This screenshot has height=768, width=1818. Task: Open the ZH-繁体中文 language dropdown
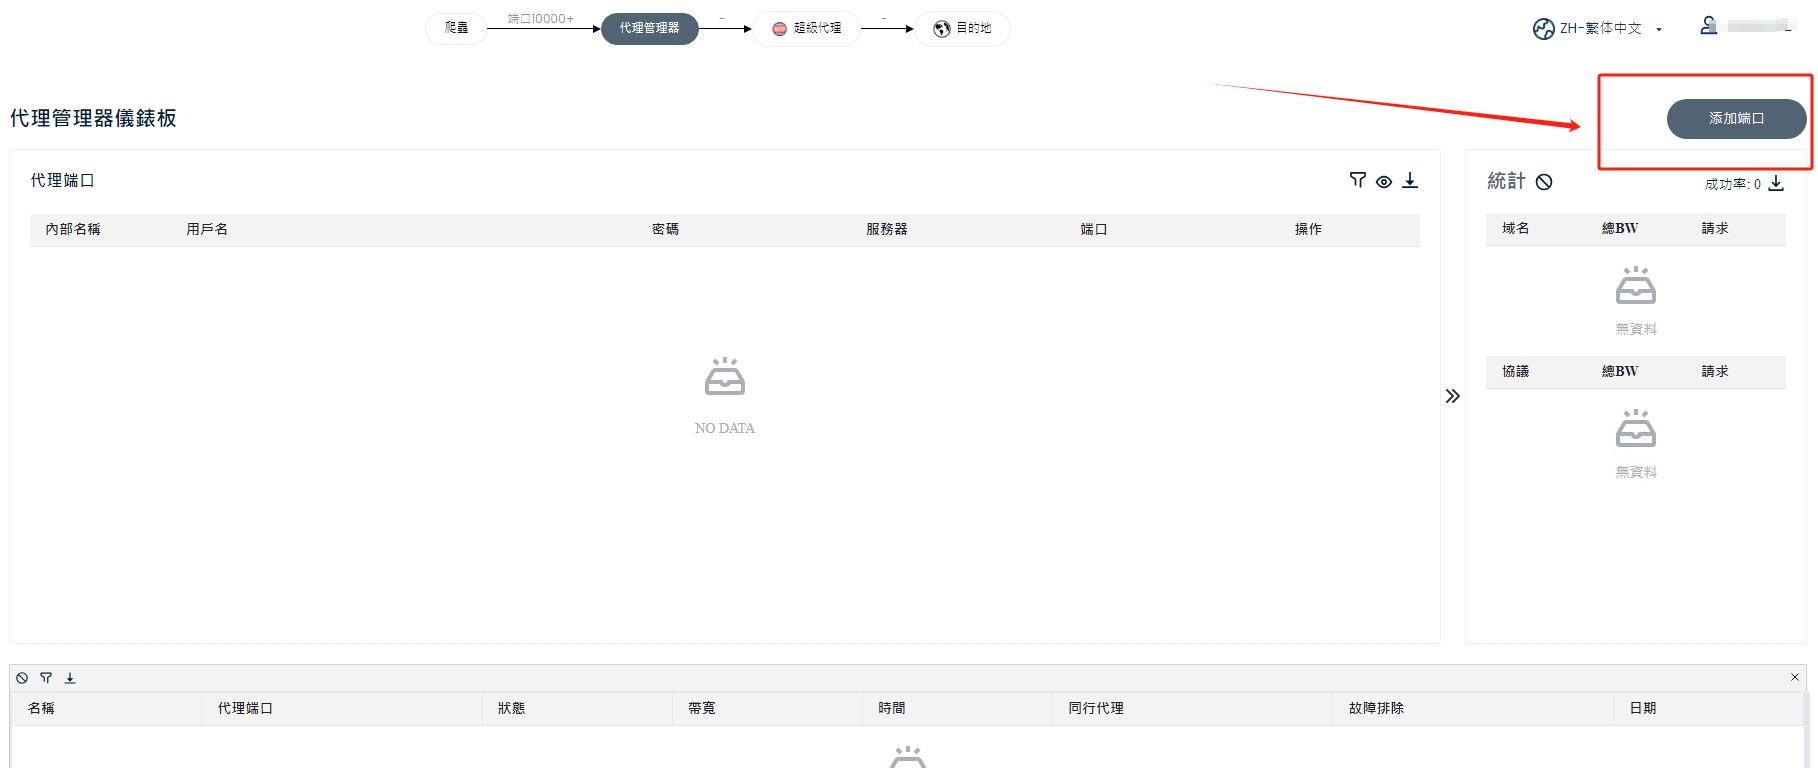click(x=1597, y=29)
